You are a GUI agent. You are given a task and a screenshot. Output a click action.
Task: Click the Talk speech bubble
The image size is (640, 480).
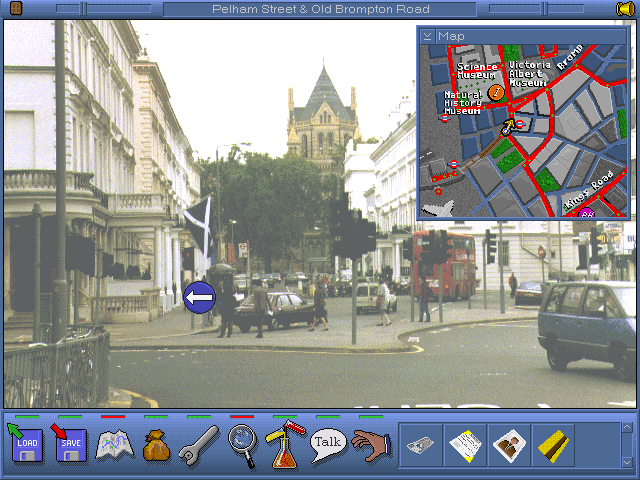click(x=328, y=442)
